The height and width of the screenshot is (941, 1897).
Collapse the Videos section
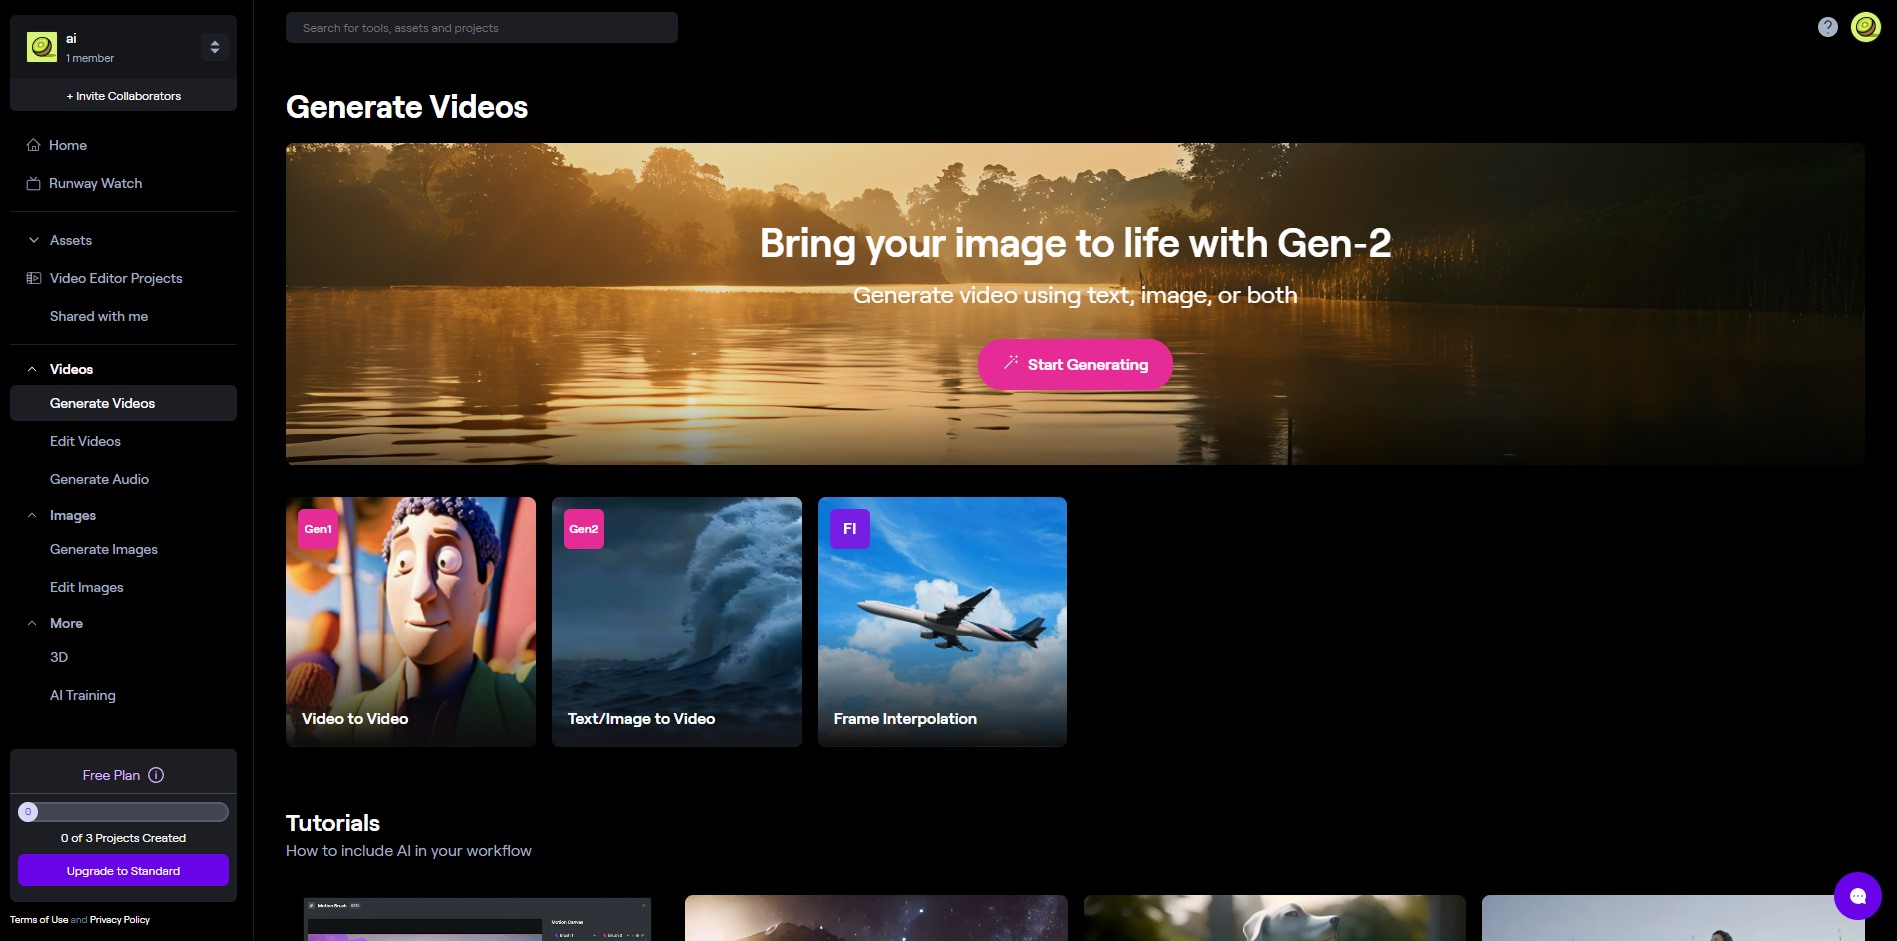pyautogui.click(x=33, y=369)
